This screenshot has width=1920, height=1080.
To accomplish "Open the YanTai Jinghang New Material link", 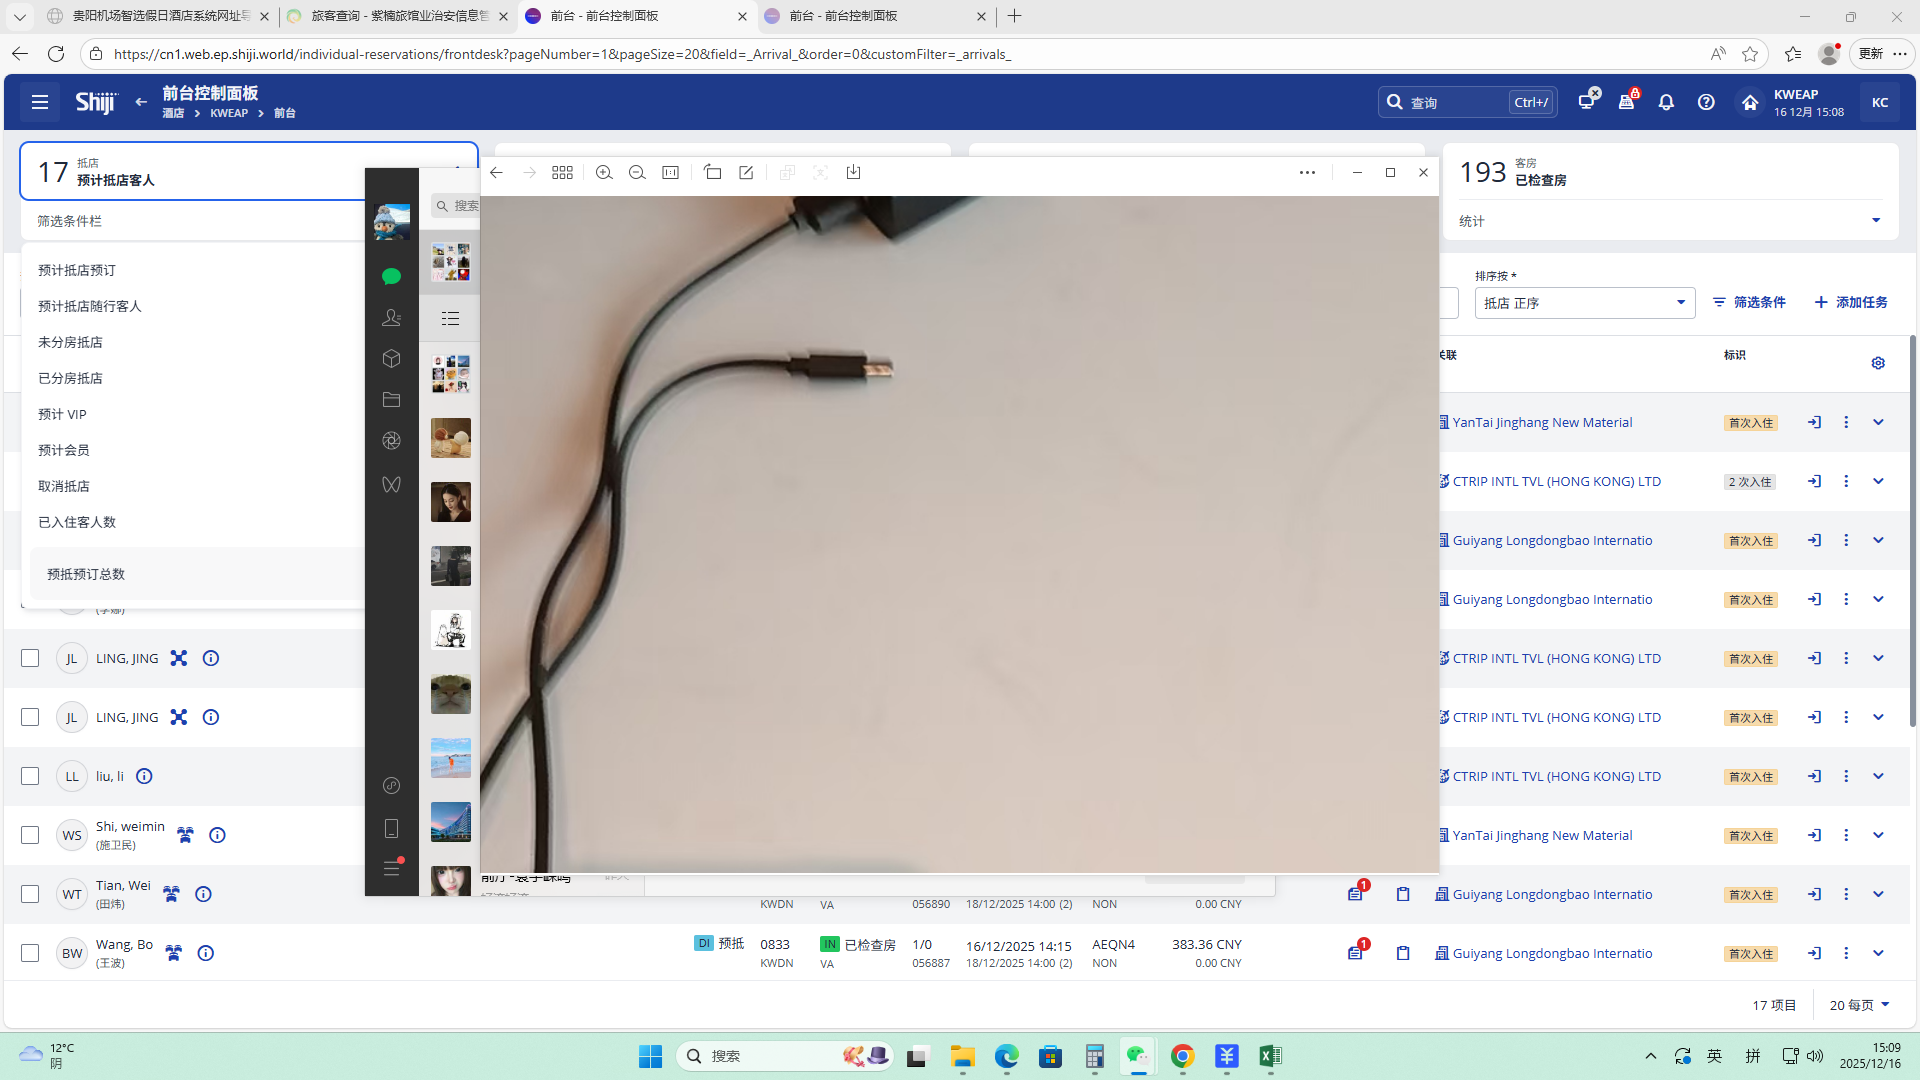I will [1541, 422].
